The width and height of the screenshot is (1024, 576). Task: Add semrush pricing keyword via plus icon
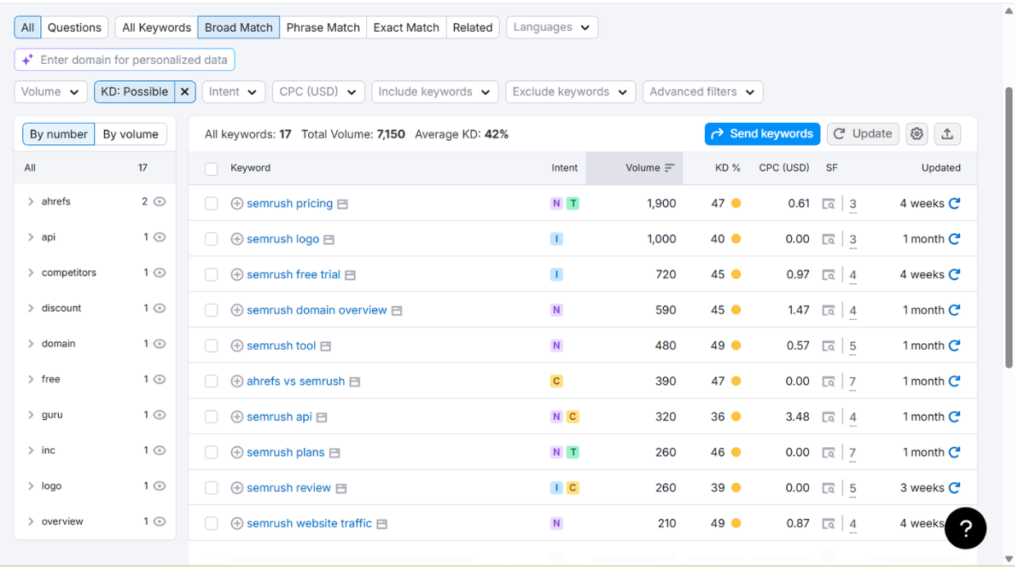(x=237, y=204)
